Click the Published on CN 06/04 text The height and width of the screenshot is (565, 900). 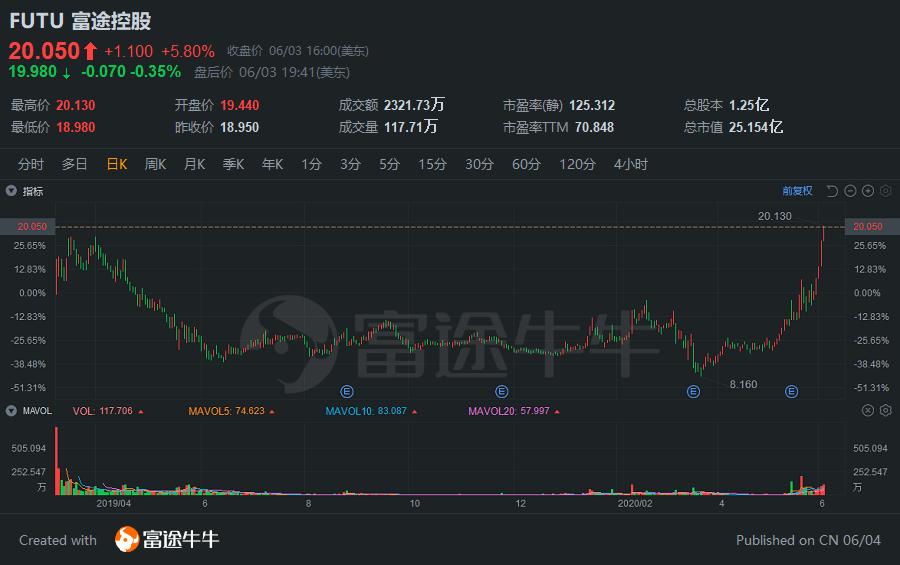point(808,540)
